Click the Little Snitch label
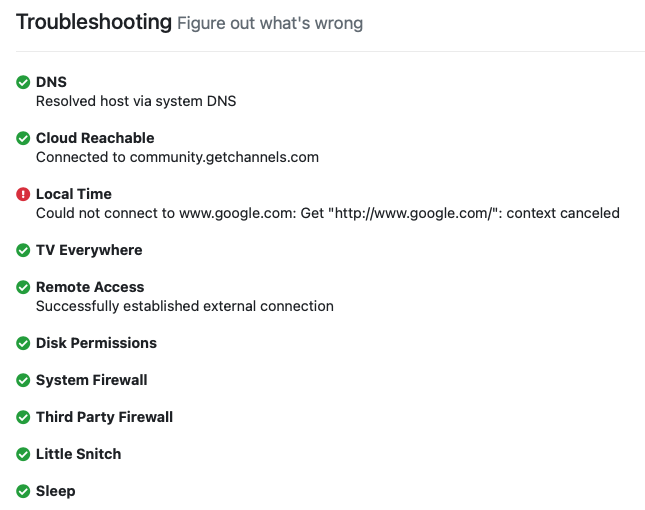Screen dimensions: 645x510 pyautogui.click(x=78, y=454)
